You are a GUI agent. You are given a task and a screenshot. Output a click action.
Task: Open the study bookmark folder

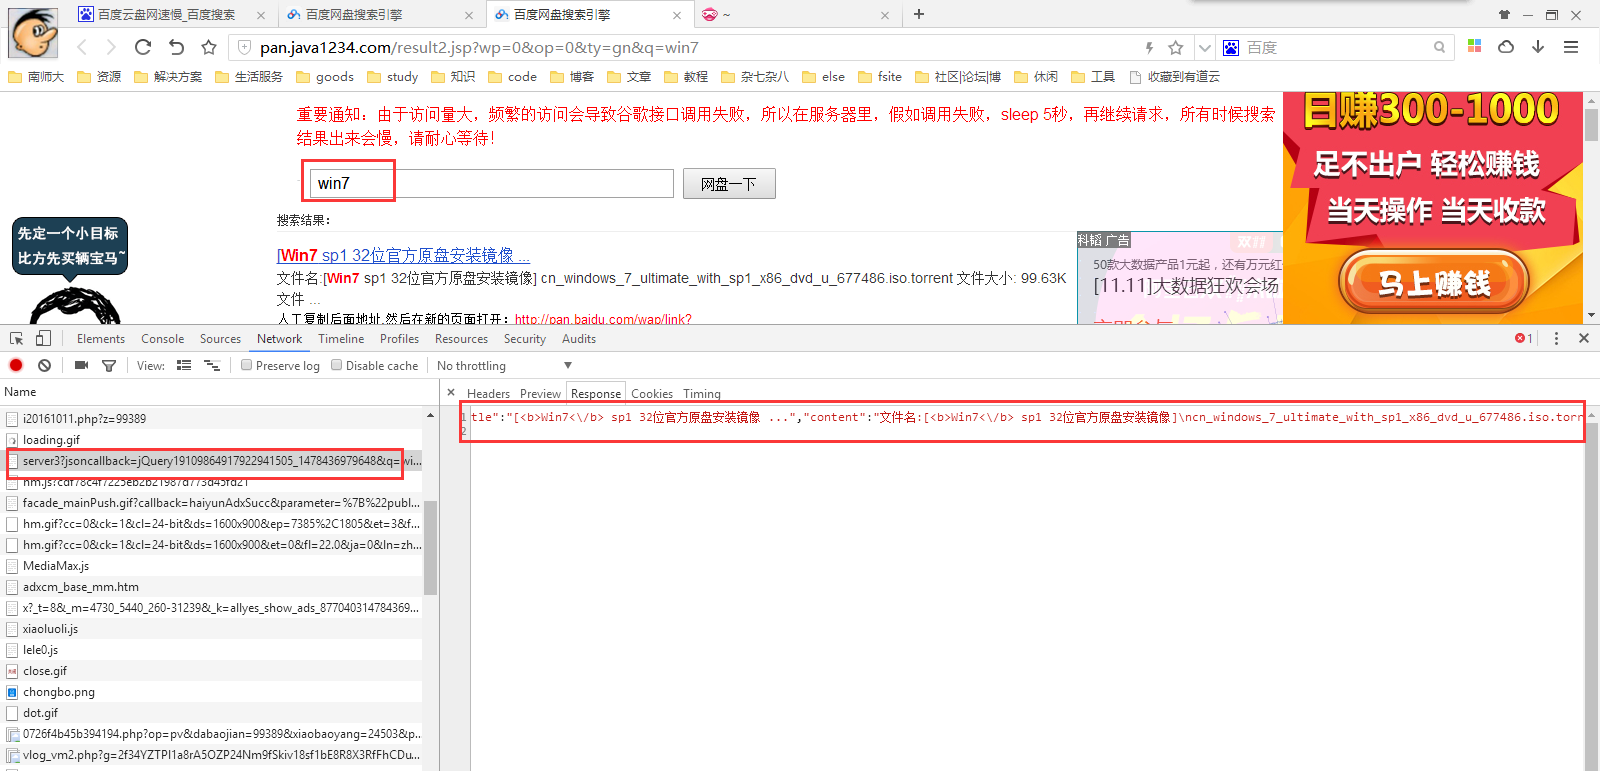(x=393, y=77)
